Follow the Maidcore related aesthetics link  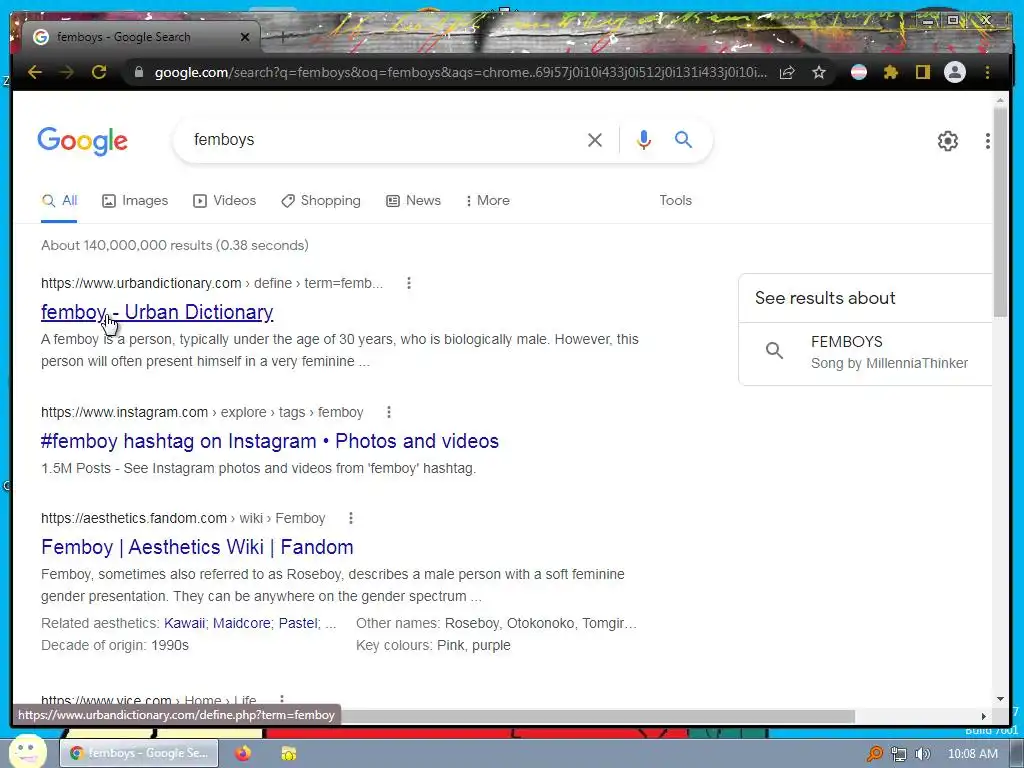[x=242, y=623]
